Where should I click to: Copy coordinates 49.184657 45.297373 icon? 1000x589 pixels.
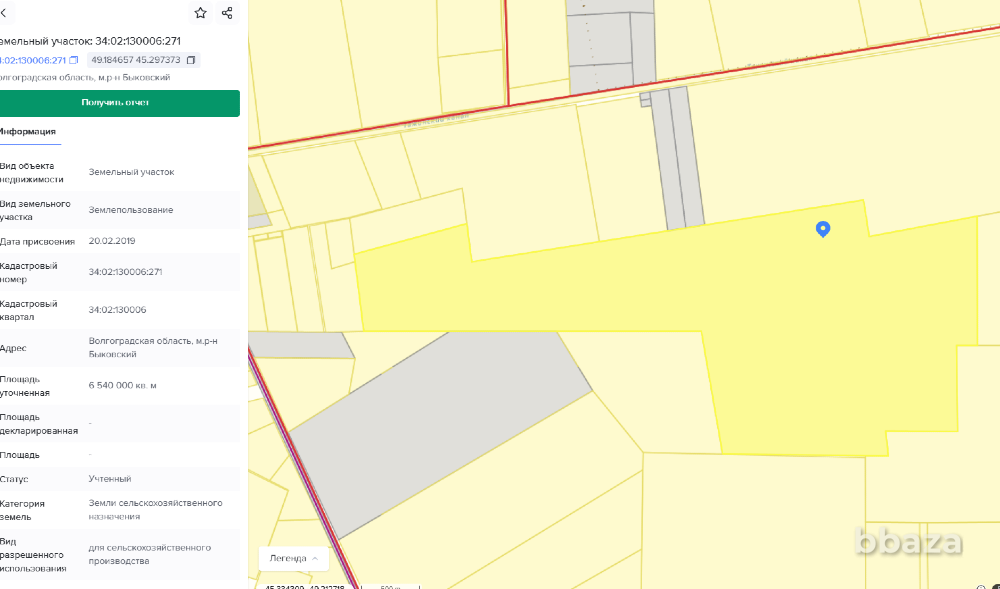[191, 60]
